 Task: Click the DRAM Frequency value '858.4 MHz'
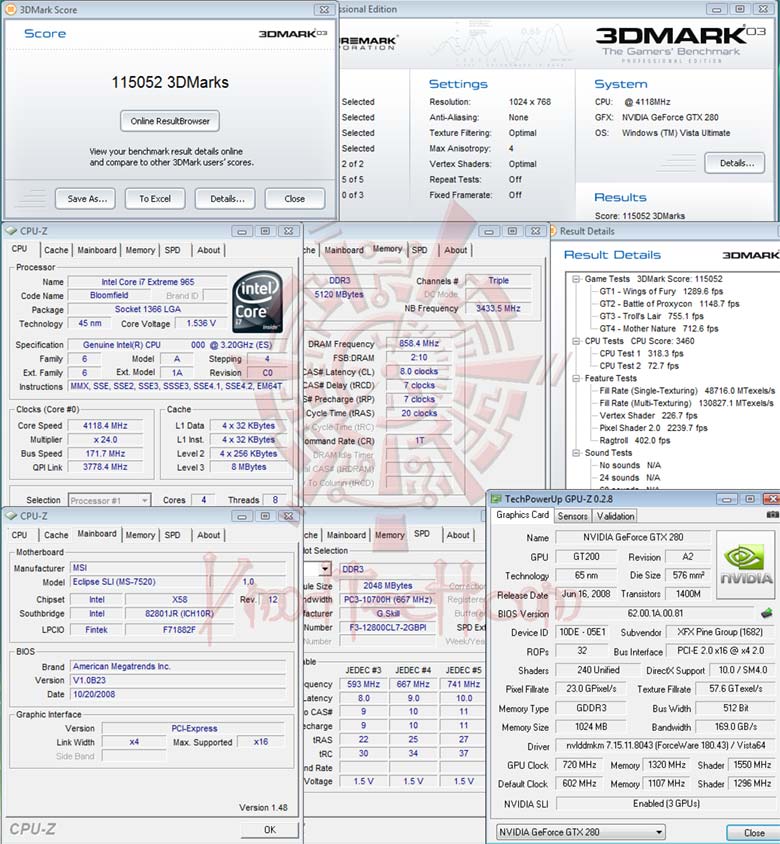[x=419, y=343]
